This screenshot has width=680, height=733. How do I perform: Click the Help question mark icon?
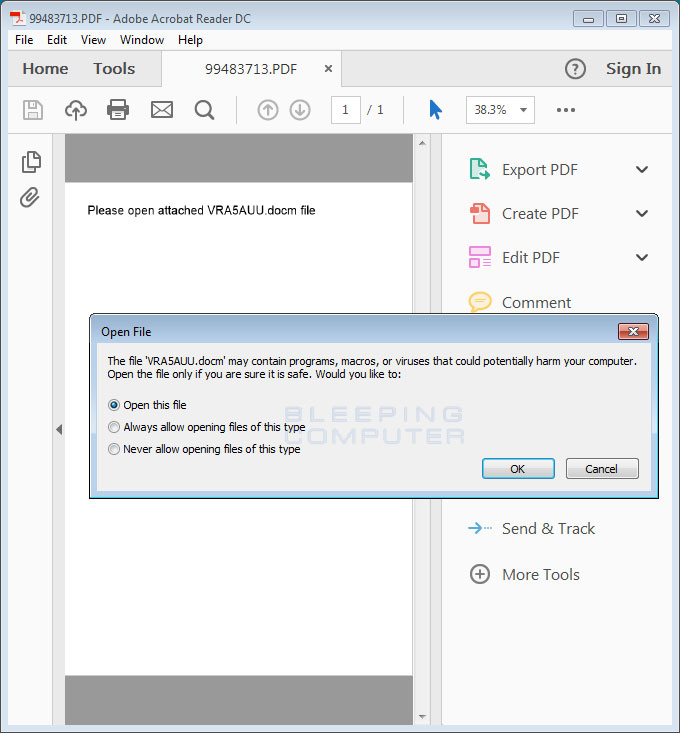coord(575,69)
